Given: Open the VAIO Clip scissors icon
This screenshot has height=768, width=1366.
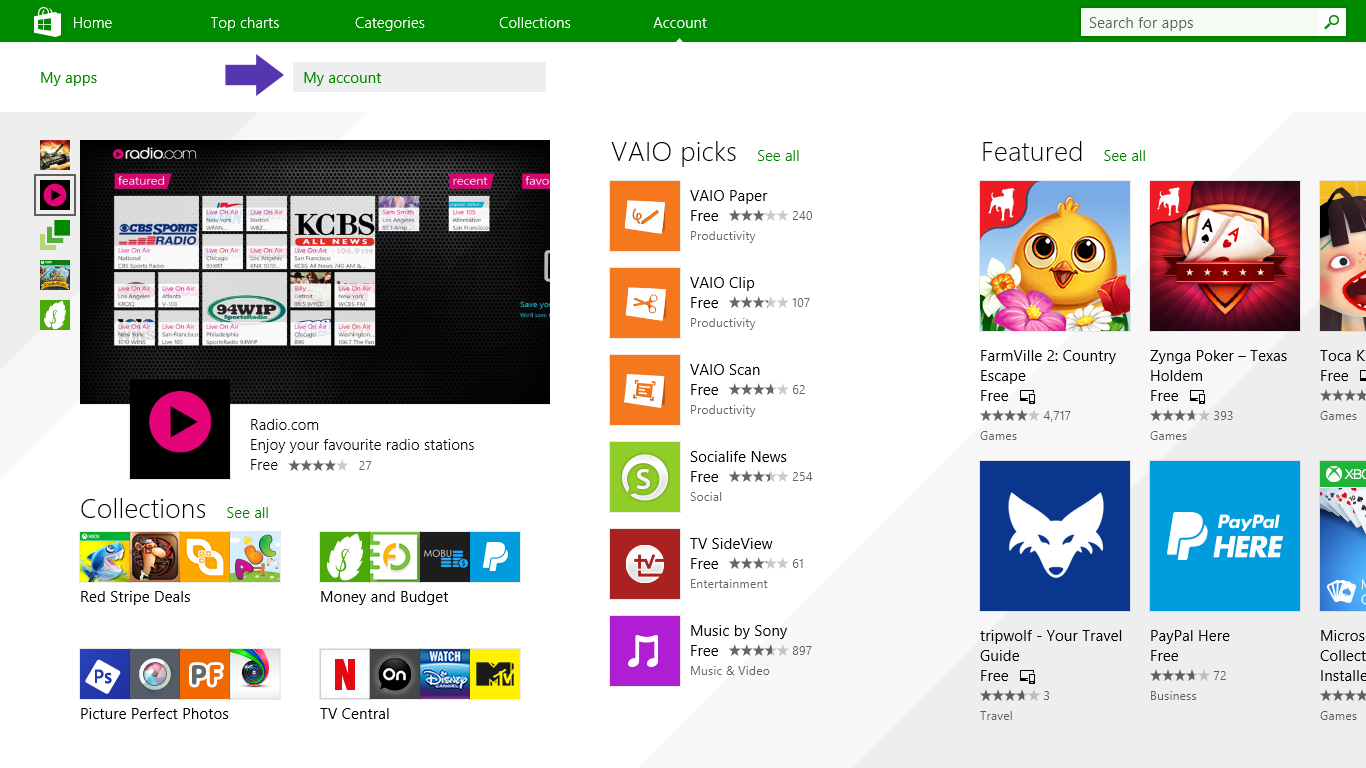Looking at the screenshot, I should [x=645, y=303].
